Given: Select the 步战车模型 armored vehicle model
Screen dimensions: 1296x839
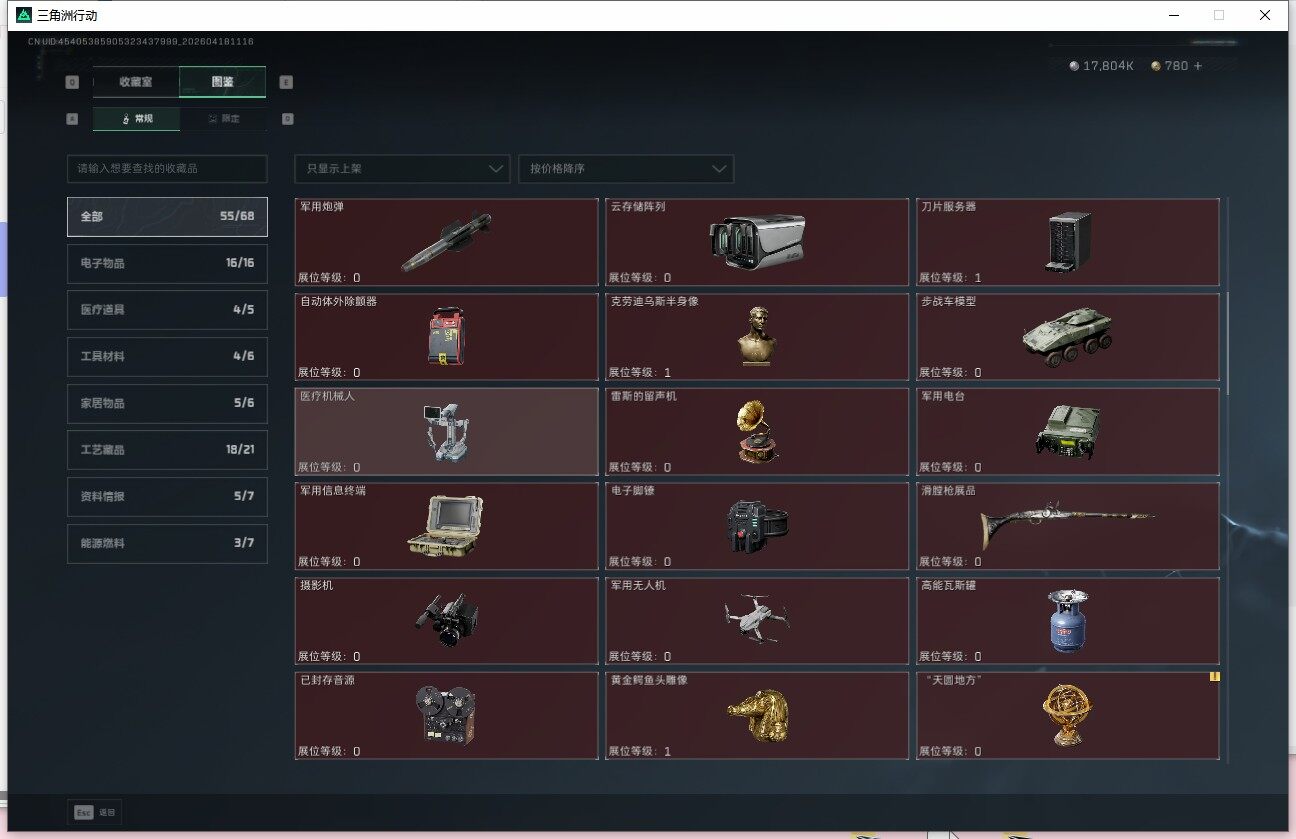Looking at the screenshot, I should (1068, 337).
